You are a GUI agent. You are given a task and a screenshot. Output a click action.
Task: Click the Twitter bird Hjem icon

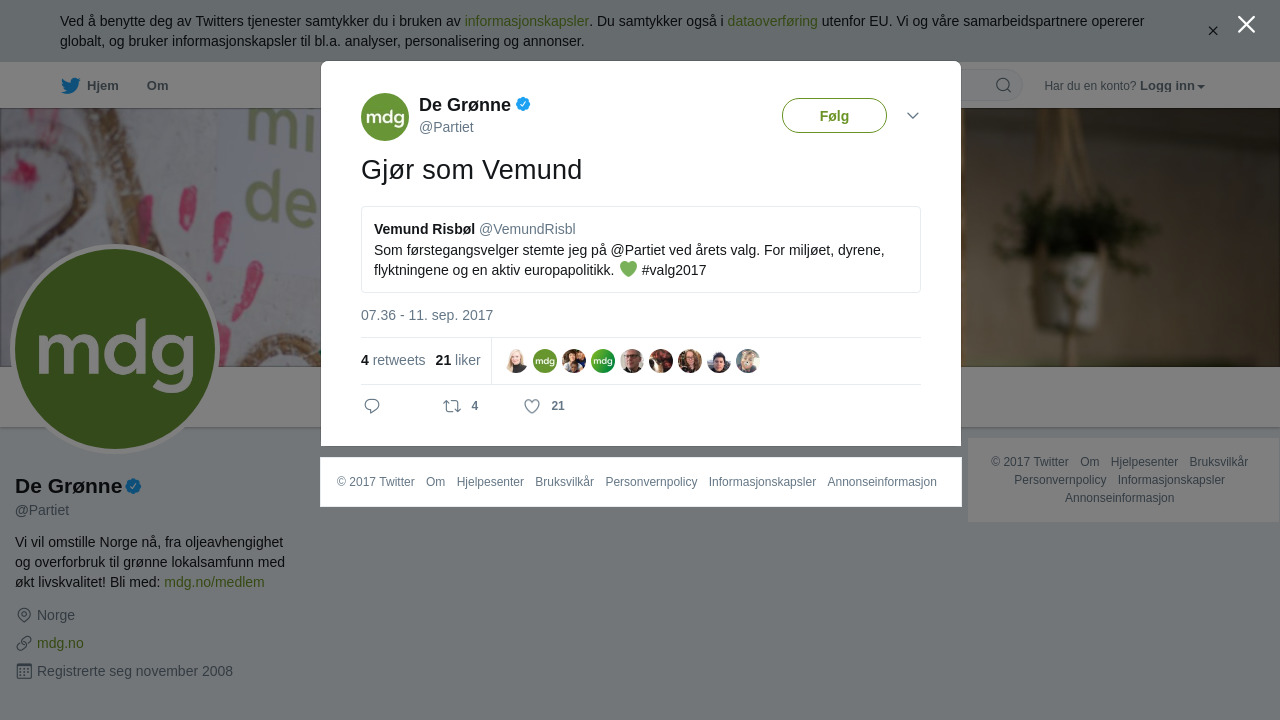71,86
